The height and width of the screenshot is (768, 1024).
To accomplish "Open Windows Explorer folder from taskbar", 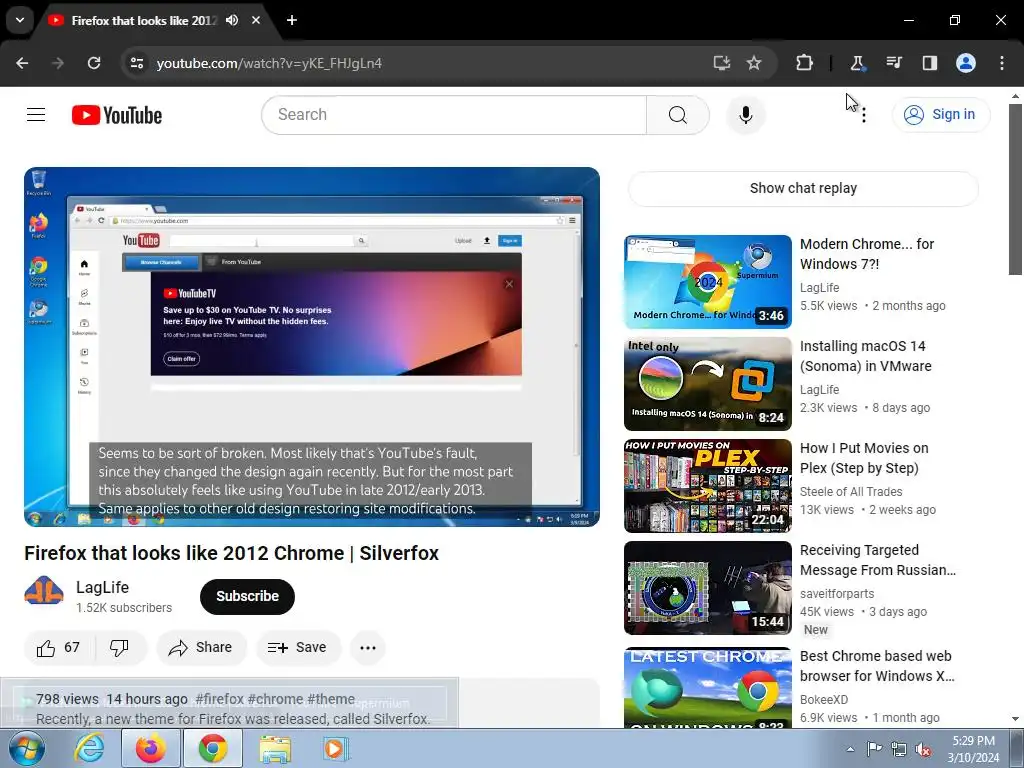I will coord(275,748).
